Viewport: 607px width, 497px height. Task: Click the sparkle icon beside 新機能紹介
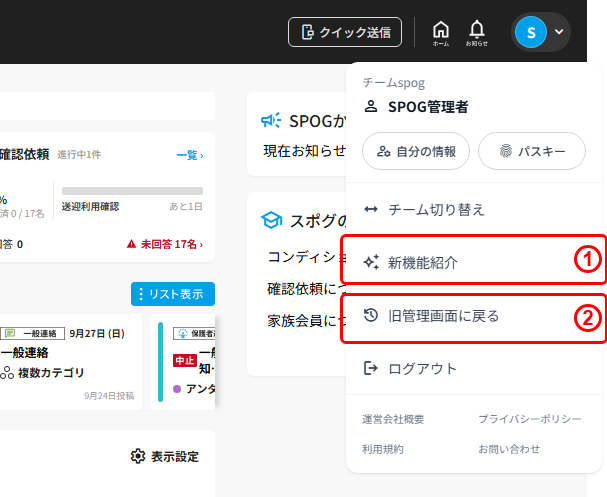pos(371,262)
